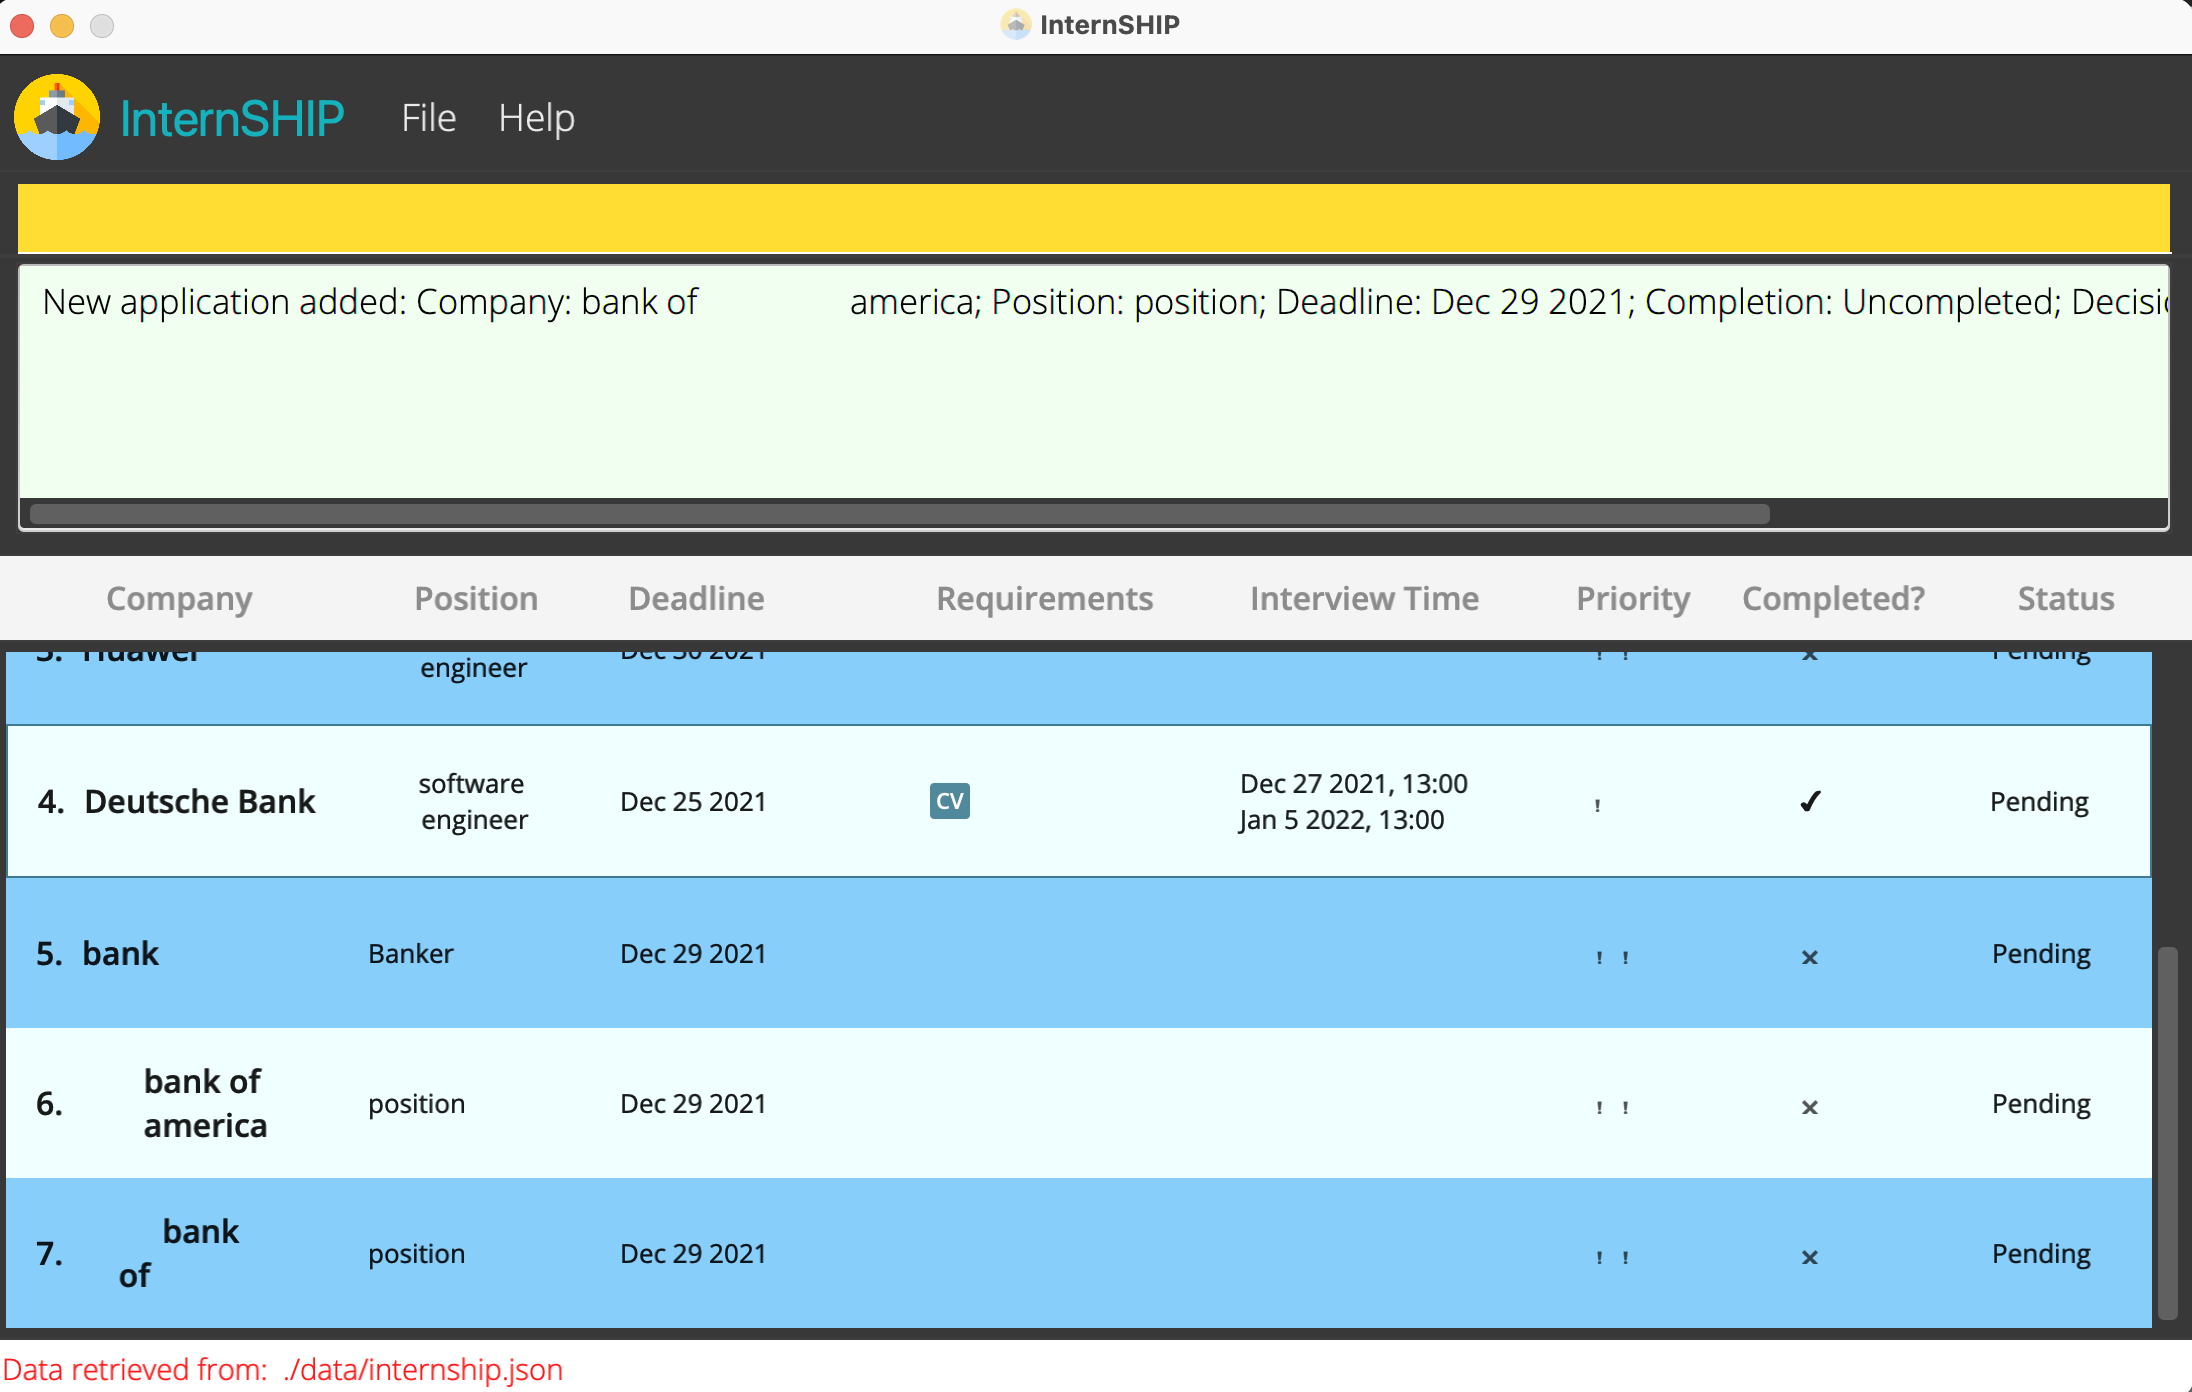Screen dimensions: 2192x1392
Task: Click the priority exclamation marks in row 5
Action: pyautogui.click(x=1611, y=957)
